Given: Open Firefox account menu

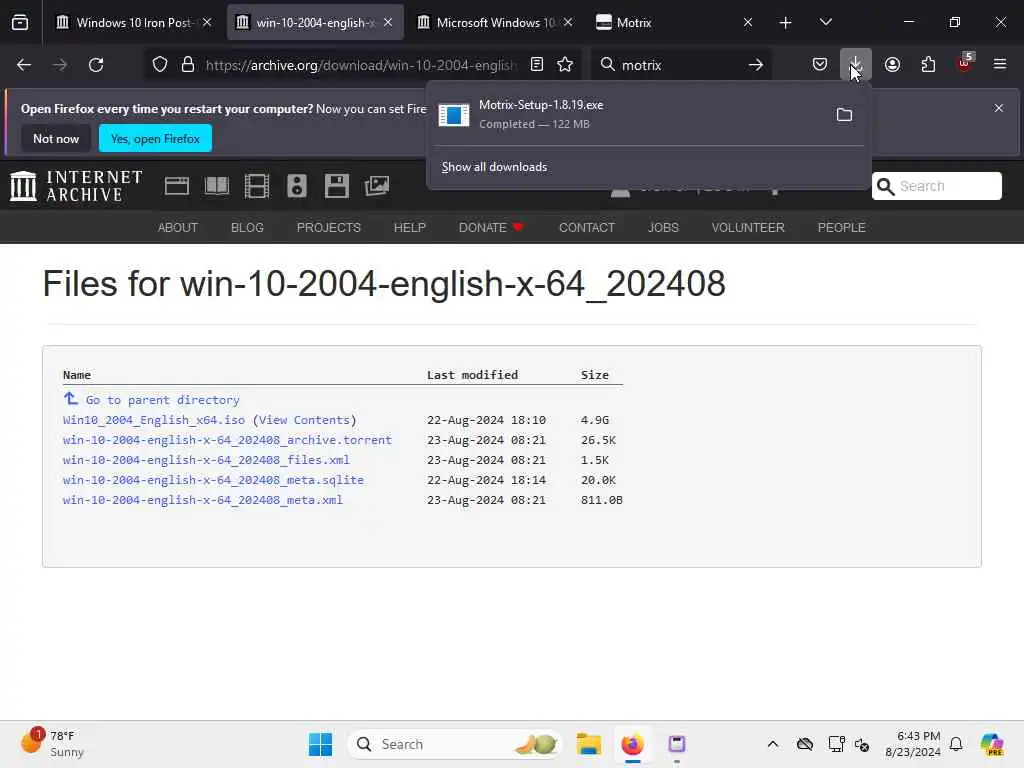Looking at the screenshot, I should click(x=892, y=65).
